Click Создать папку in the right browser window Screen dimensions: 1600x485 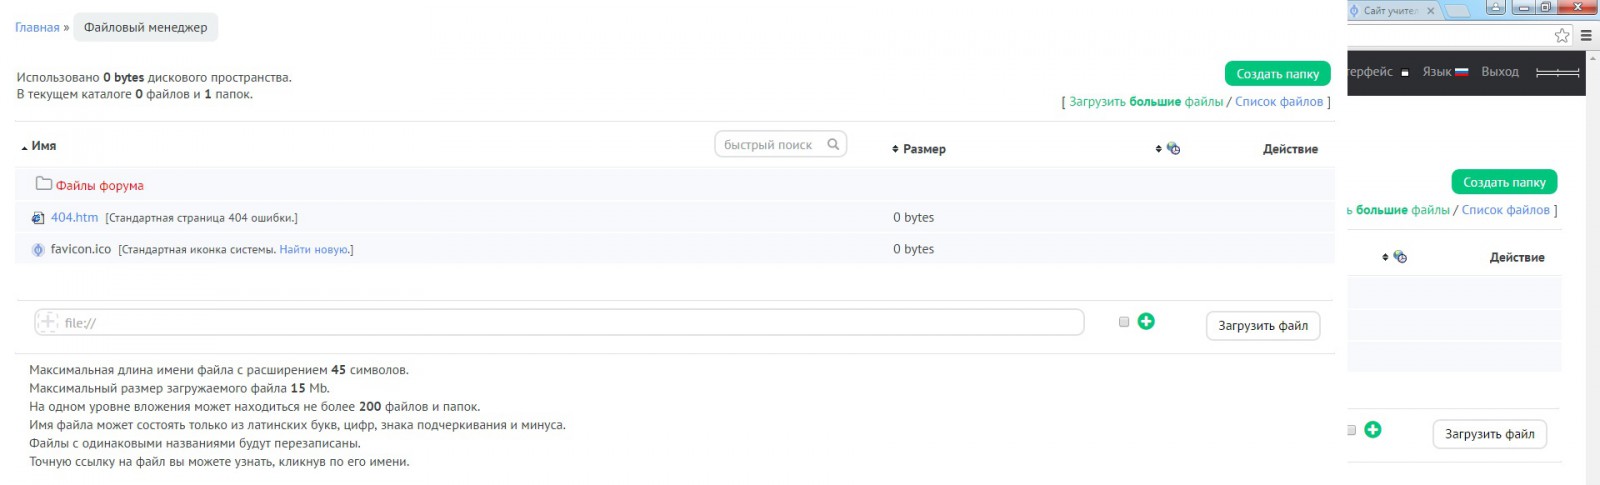pyautogui.click(x=1504, y=182)
